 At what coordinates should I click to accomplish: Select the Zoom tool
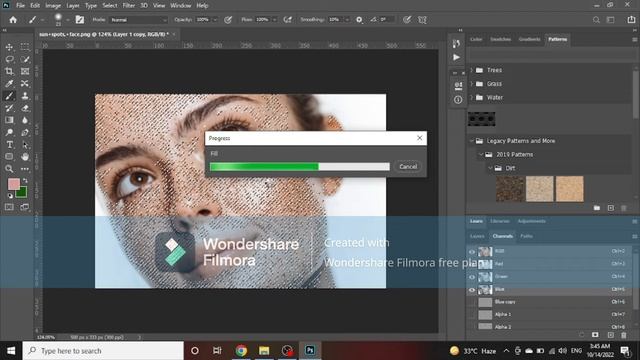(x=9, y=169)
